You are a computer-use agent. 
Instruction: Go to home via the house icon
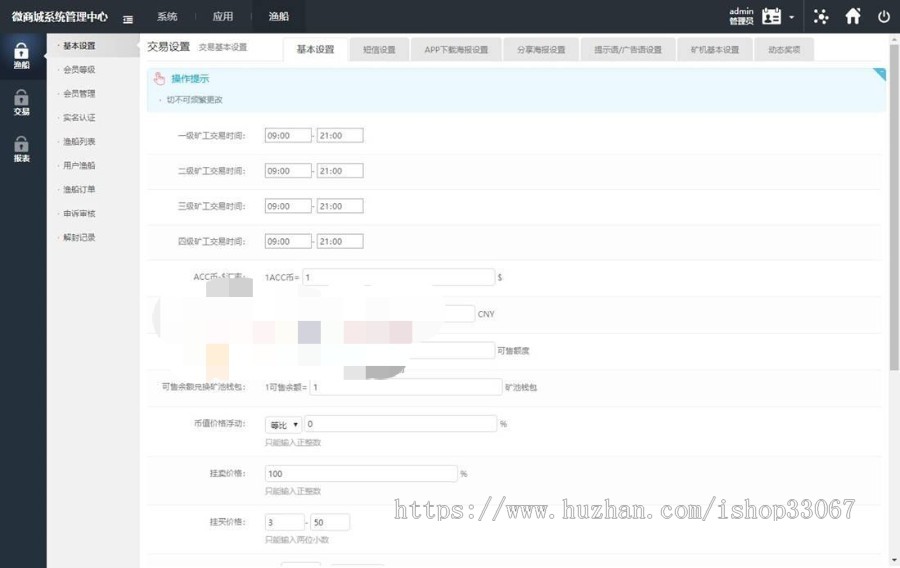[x=853, y=16]
